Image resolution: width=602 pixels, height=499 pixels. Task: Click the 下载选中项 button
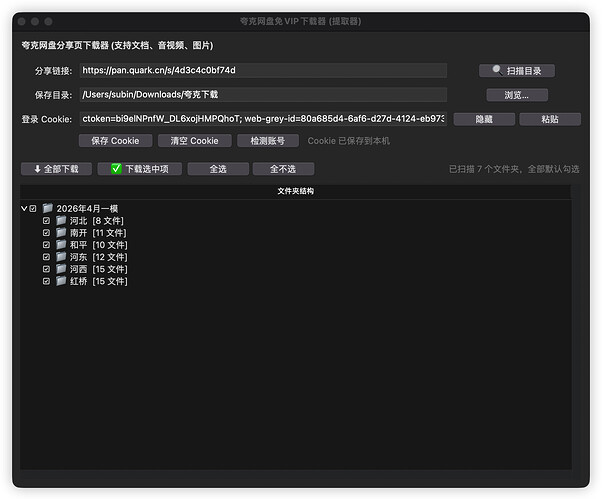click(x=139, y=169)
